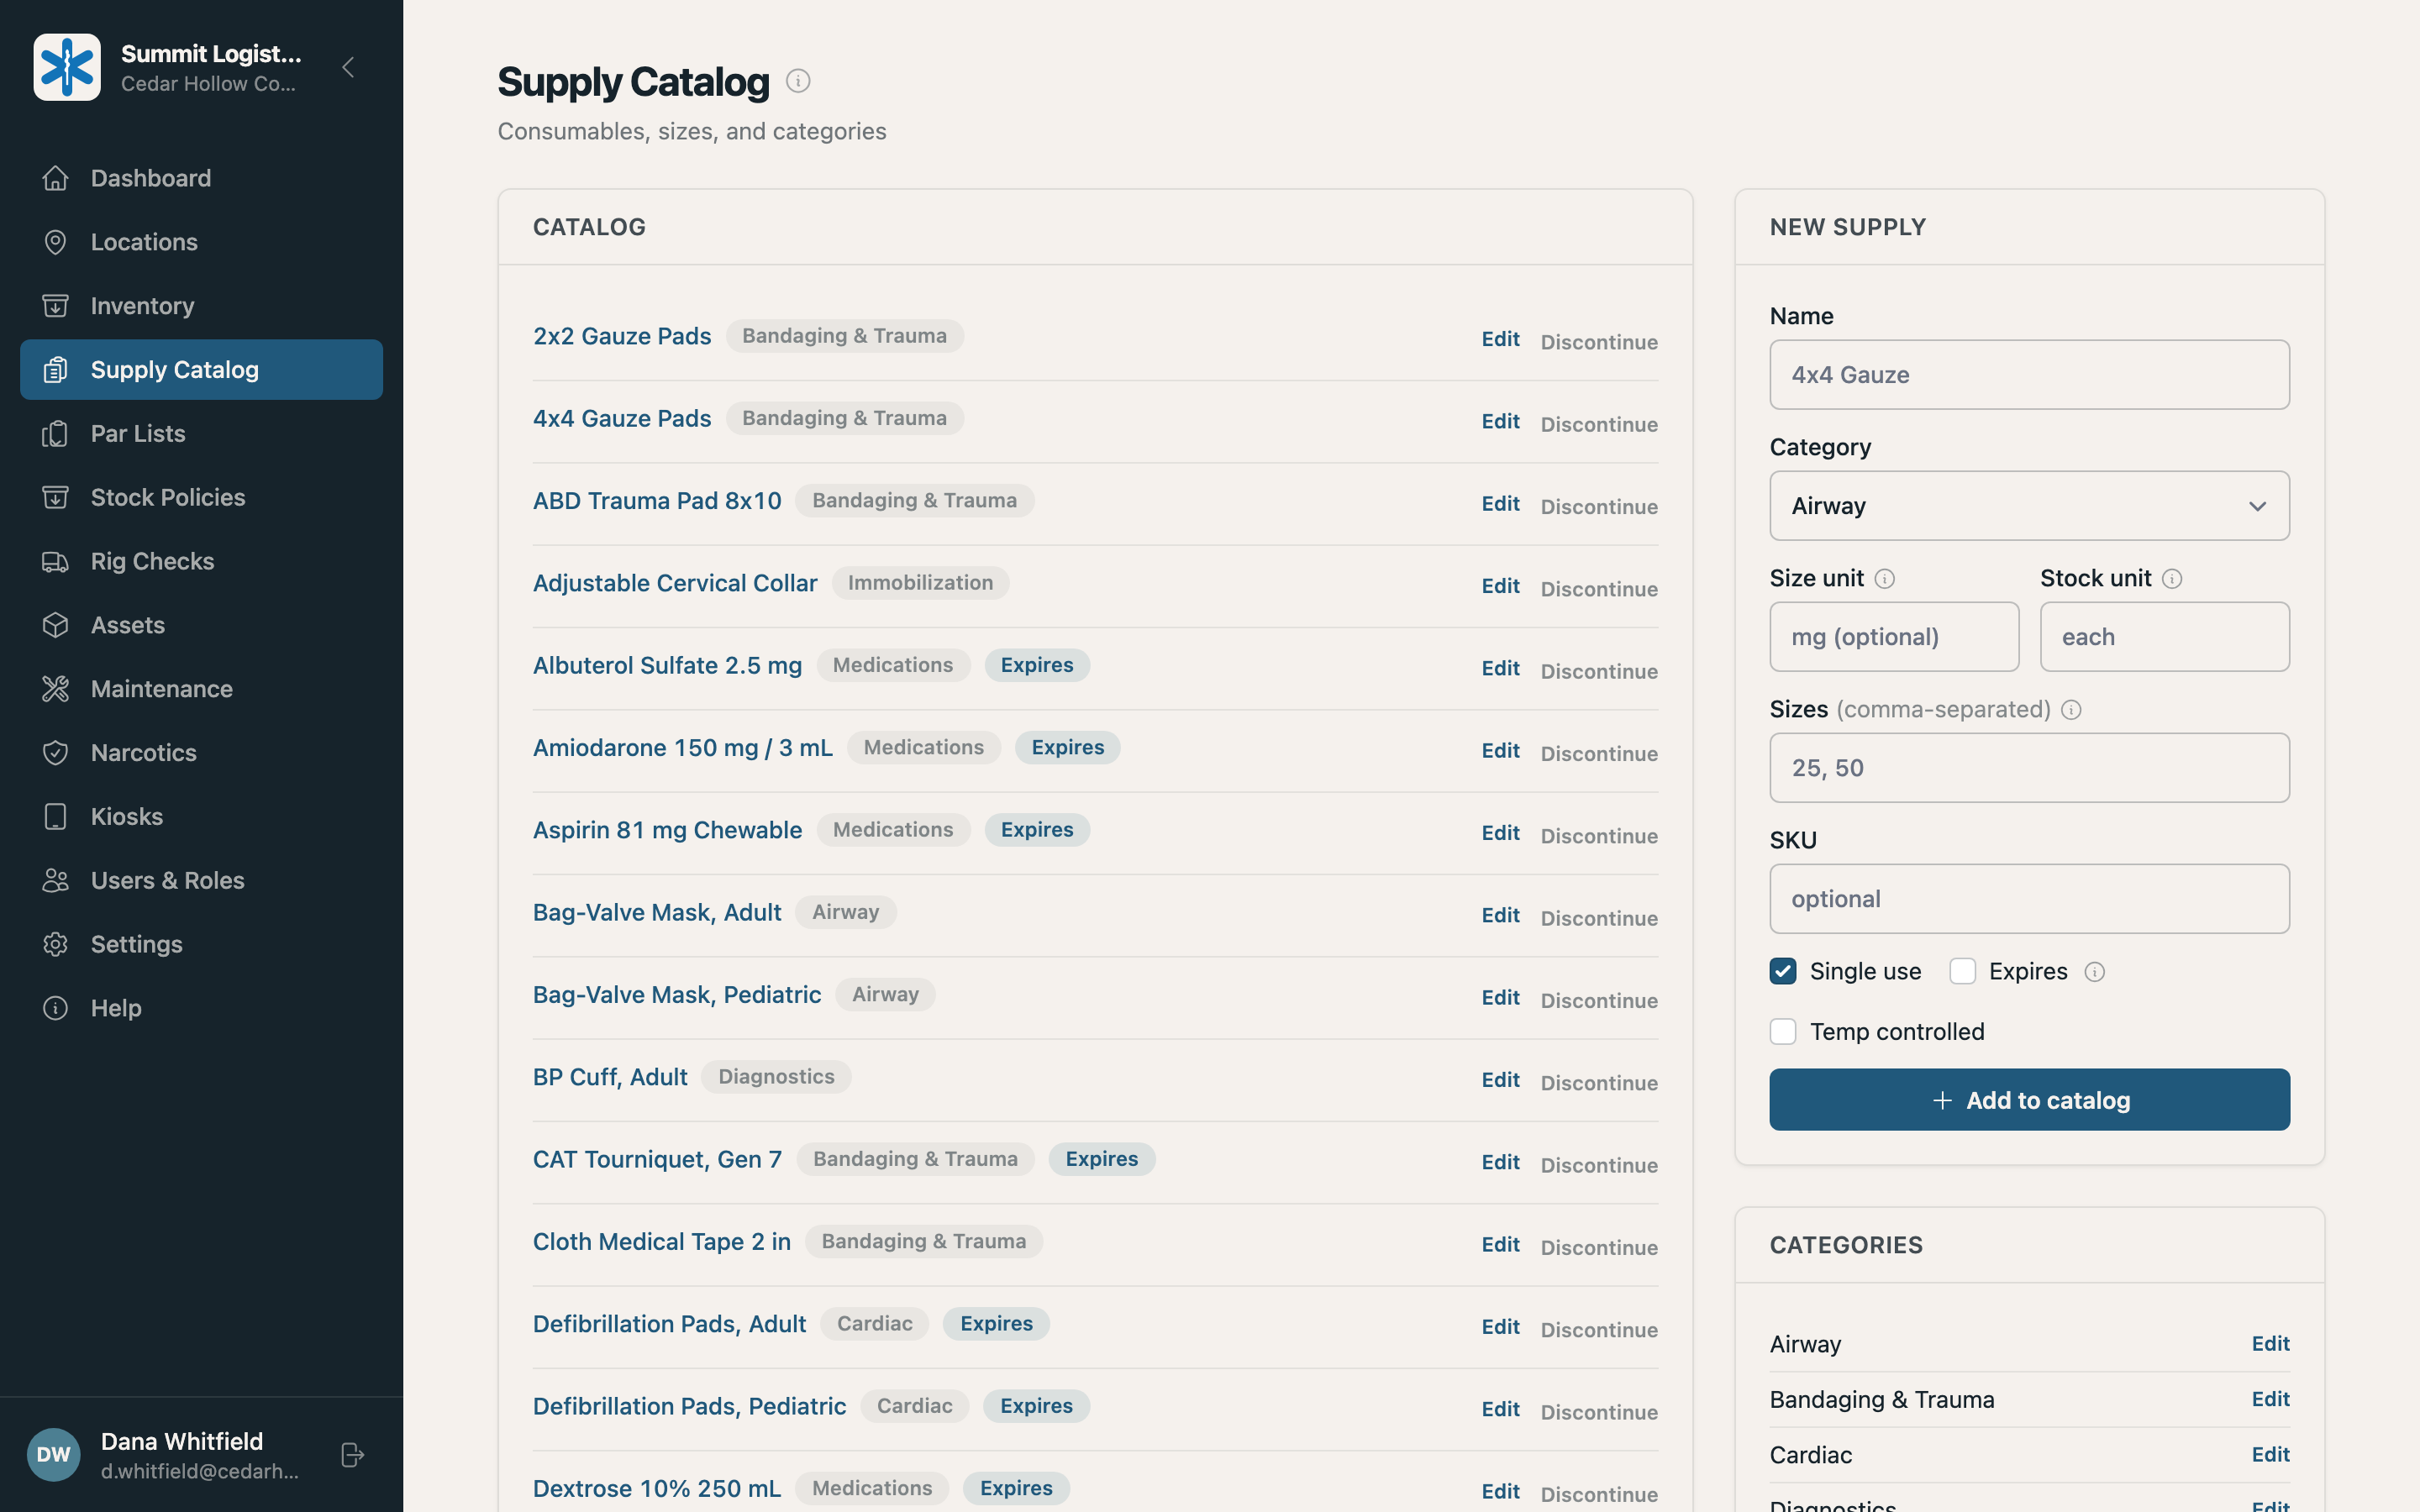Enable the Expires checkbox
The width and height of the screenshot is (2420, 1512).
coord(1963,971)
